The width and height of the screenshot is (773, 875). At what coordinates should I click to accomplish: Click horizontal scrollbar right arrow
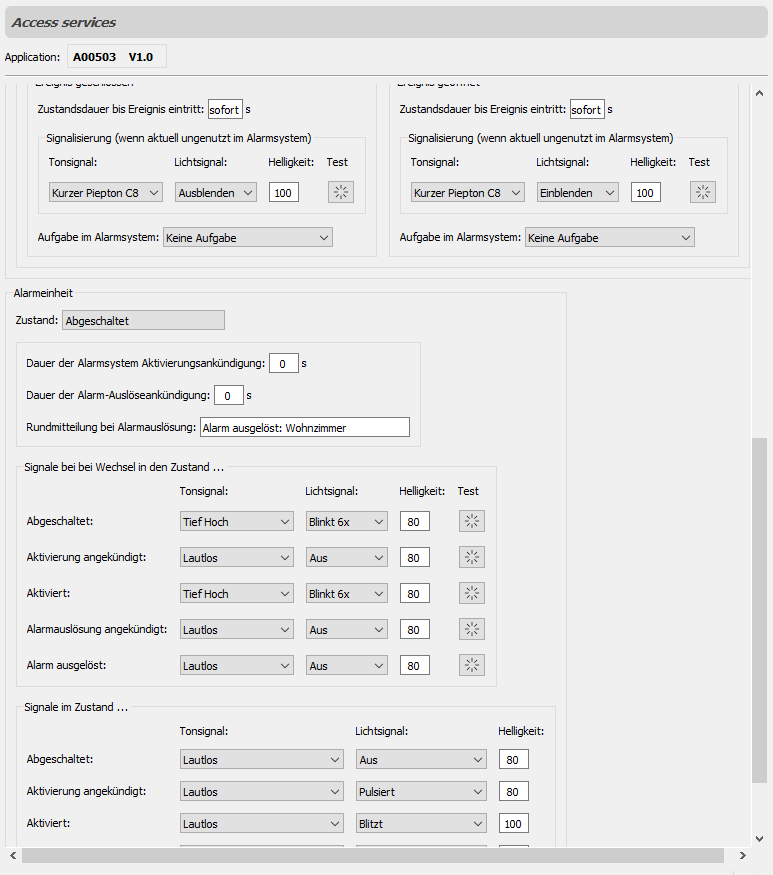point(742,855)
